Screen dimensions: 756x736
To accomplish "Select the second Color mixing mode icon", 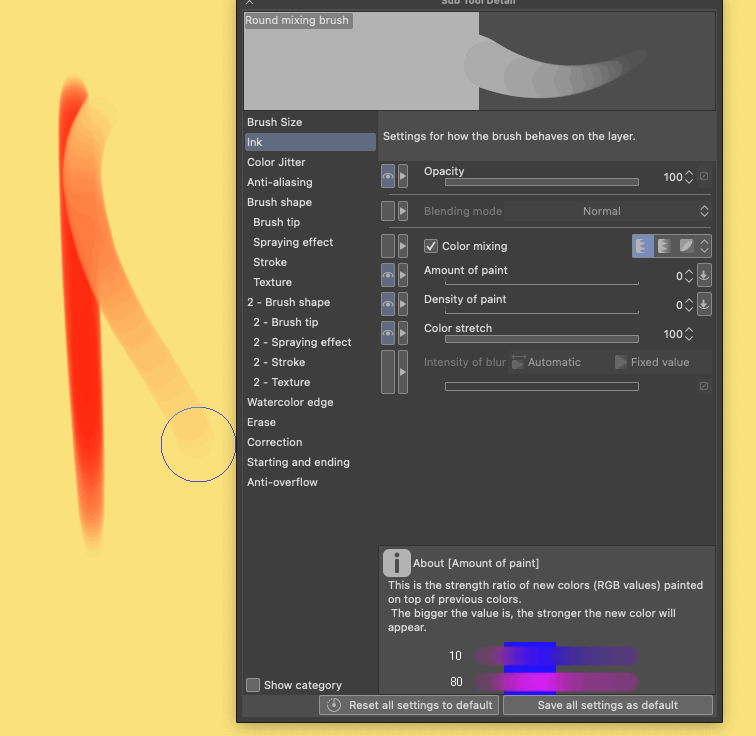I will point(664,246).
